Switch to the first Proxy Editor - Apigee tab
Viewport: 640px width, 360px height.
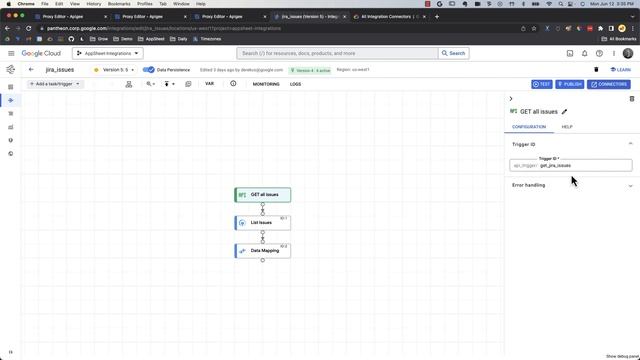(x=71, y=17)
